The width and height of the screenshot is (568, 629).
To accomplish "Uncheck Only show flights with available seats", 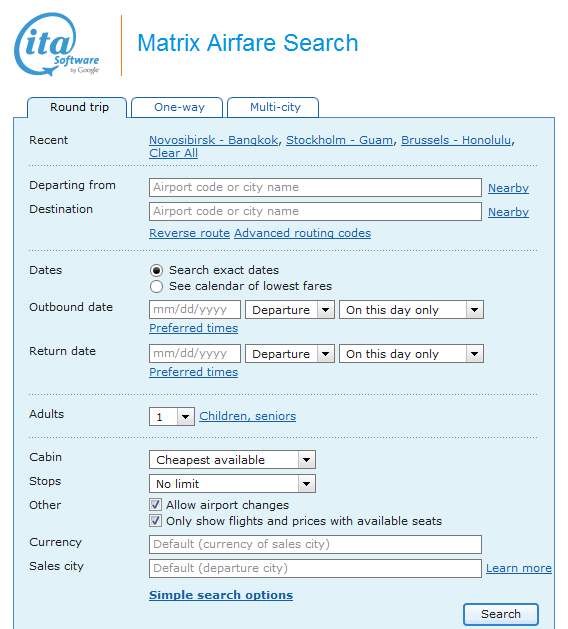I will (156, 521).
